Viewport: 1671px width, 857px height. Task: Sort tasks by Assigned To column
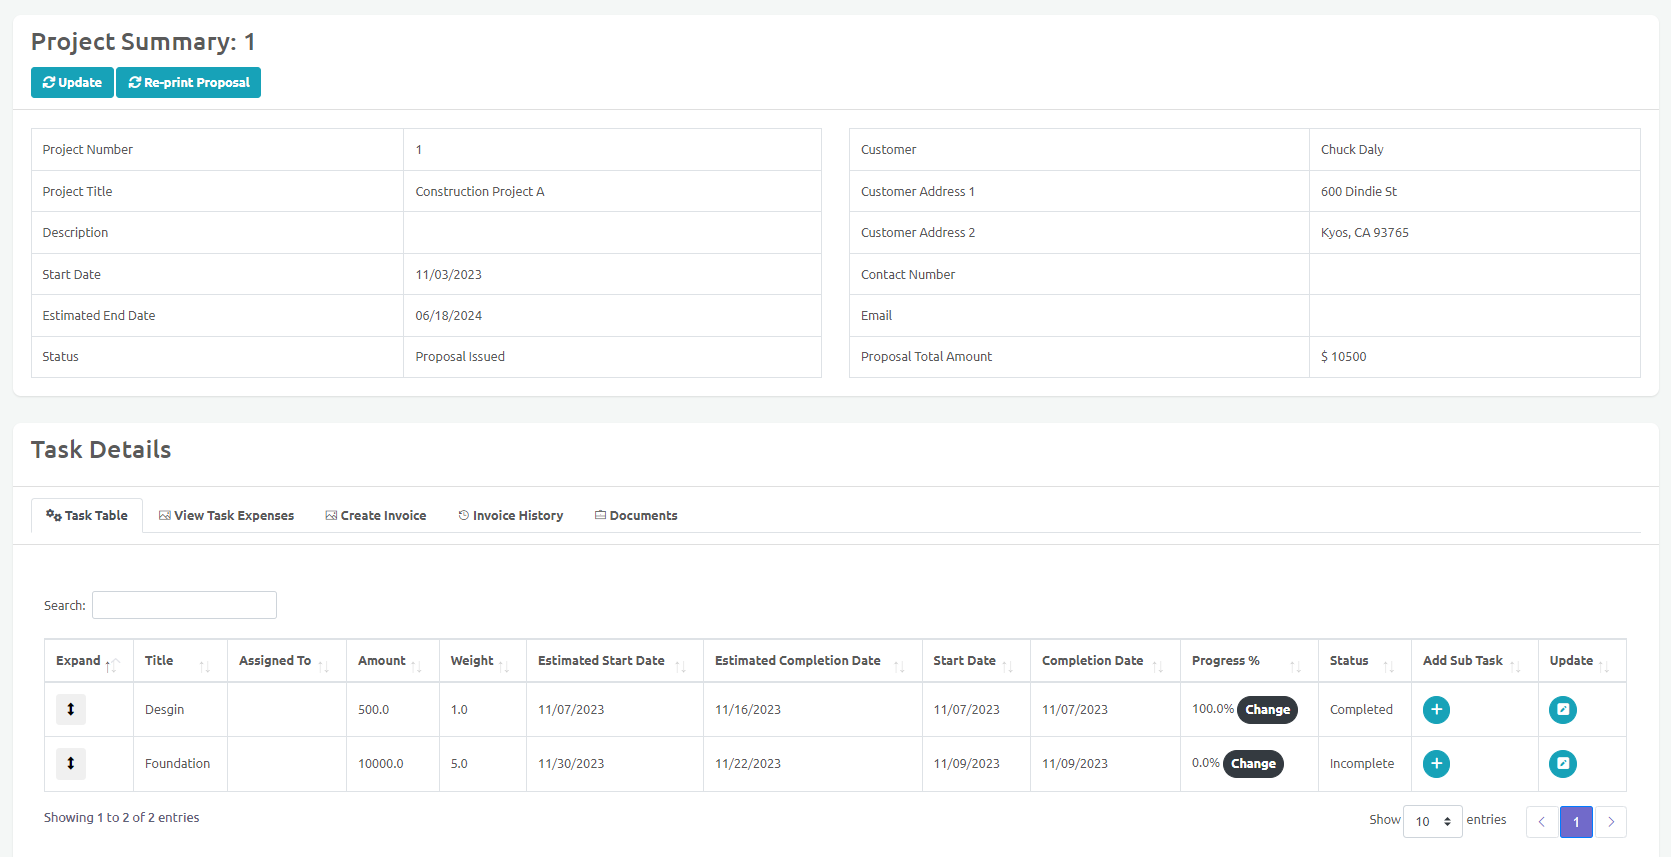click(287, 661)
